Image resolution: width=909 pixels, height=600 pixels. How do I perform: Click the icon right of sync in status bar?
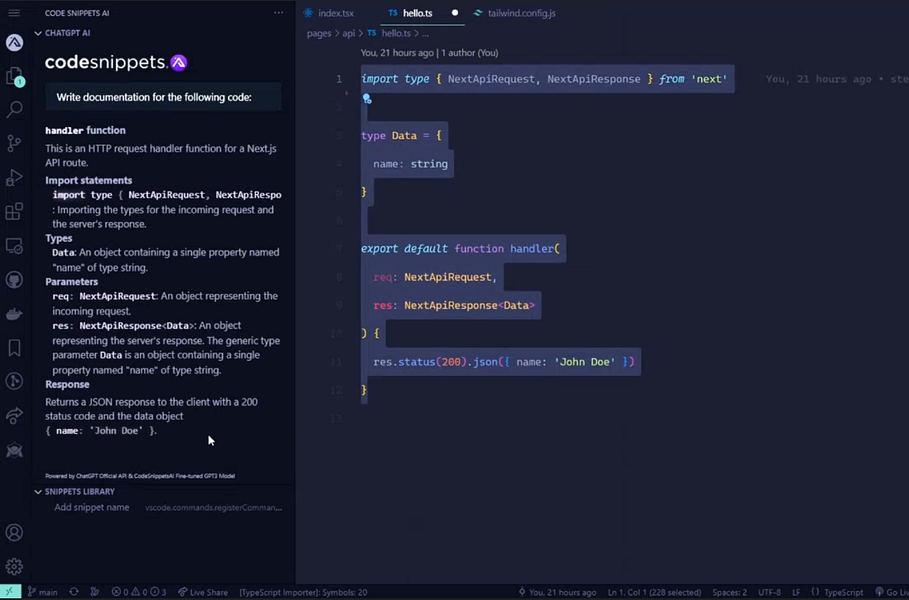tap(94, 592)
